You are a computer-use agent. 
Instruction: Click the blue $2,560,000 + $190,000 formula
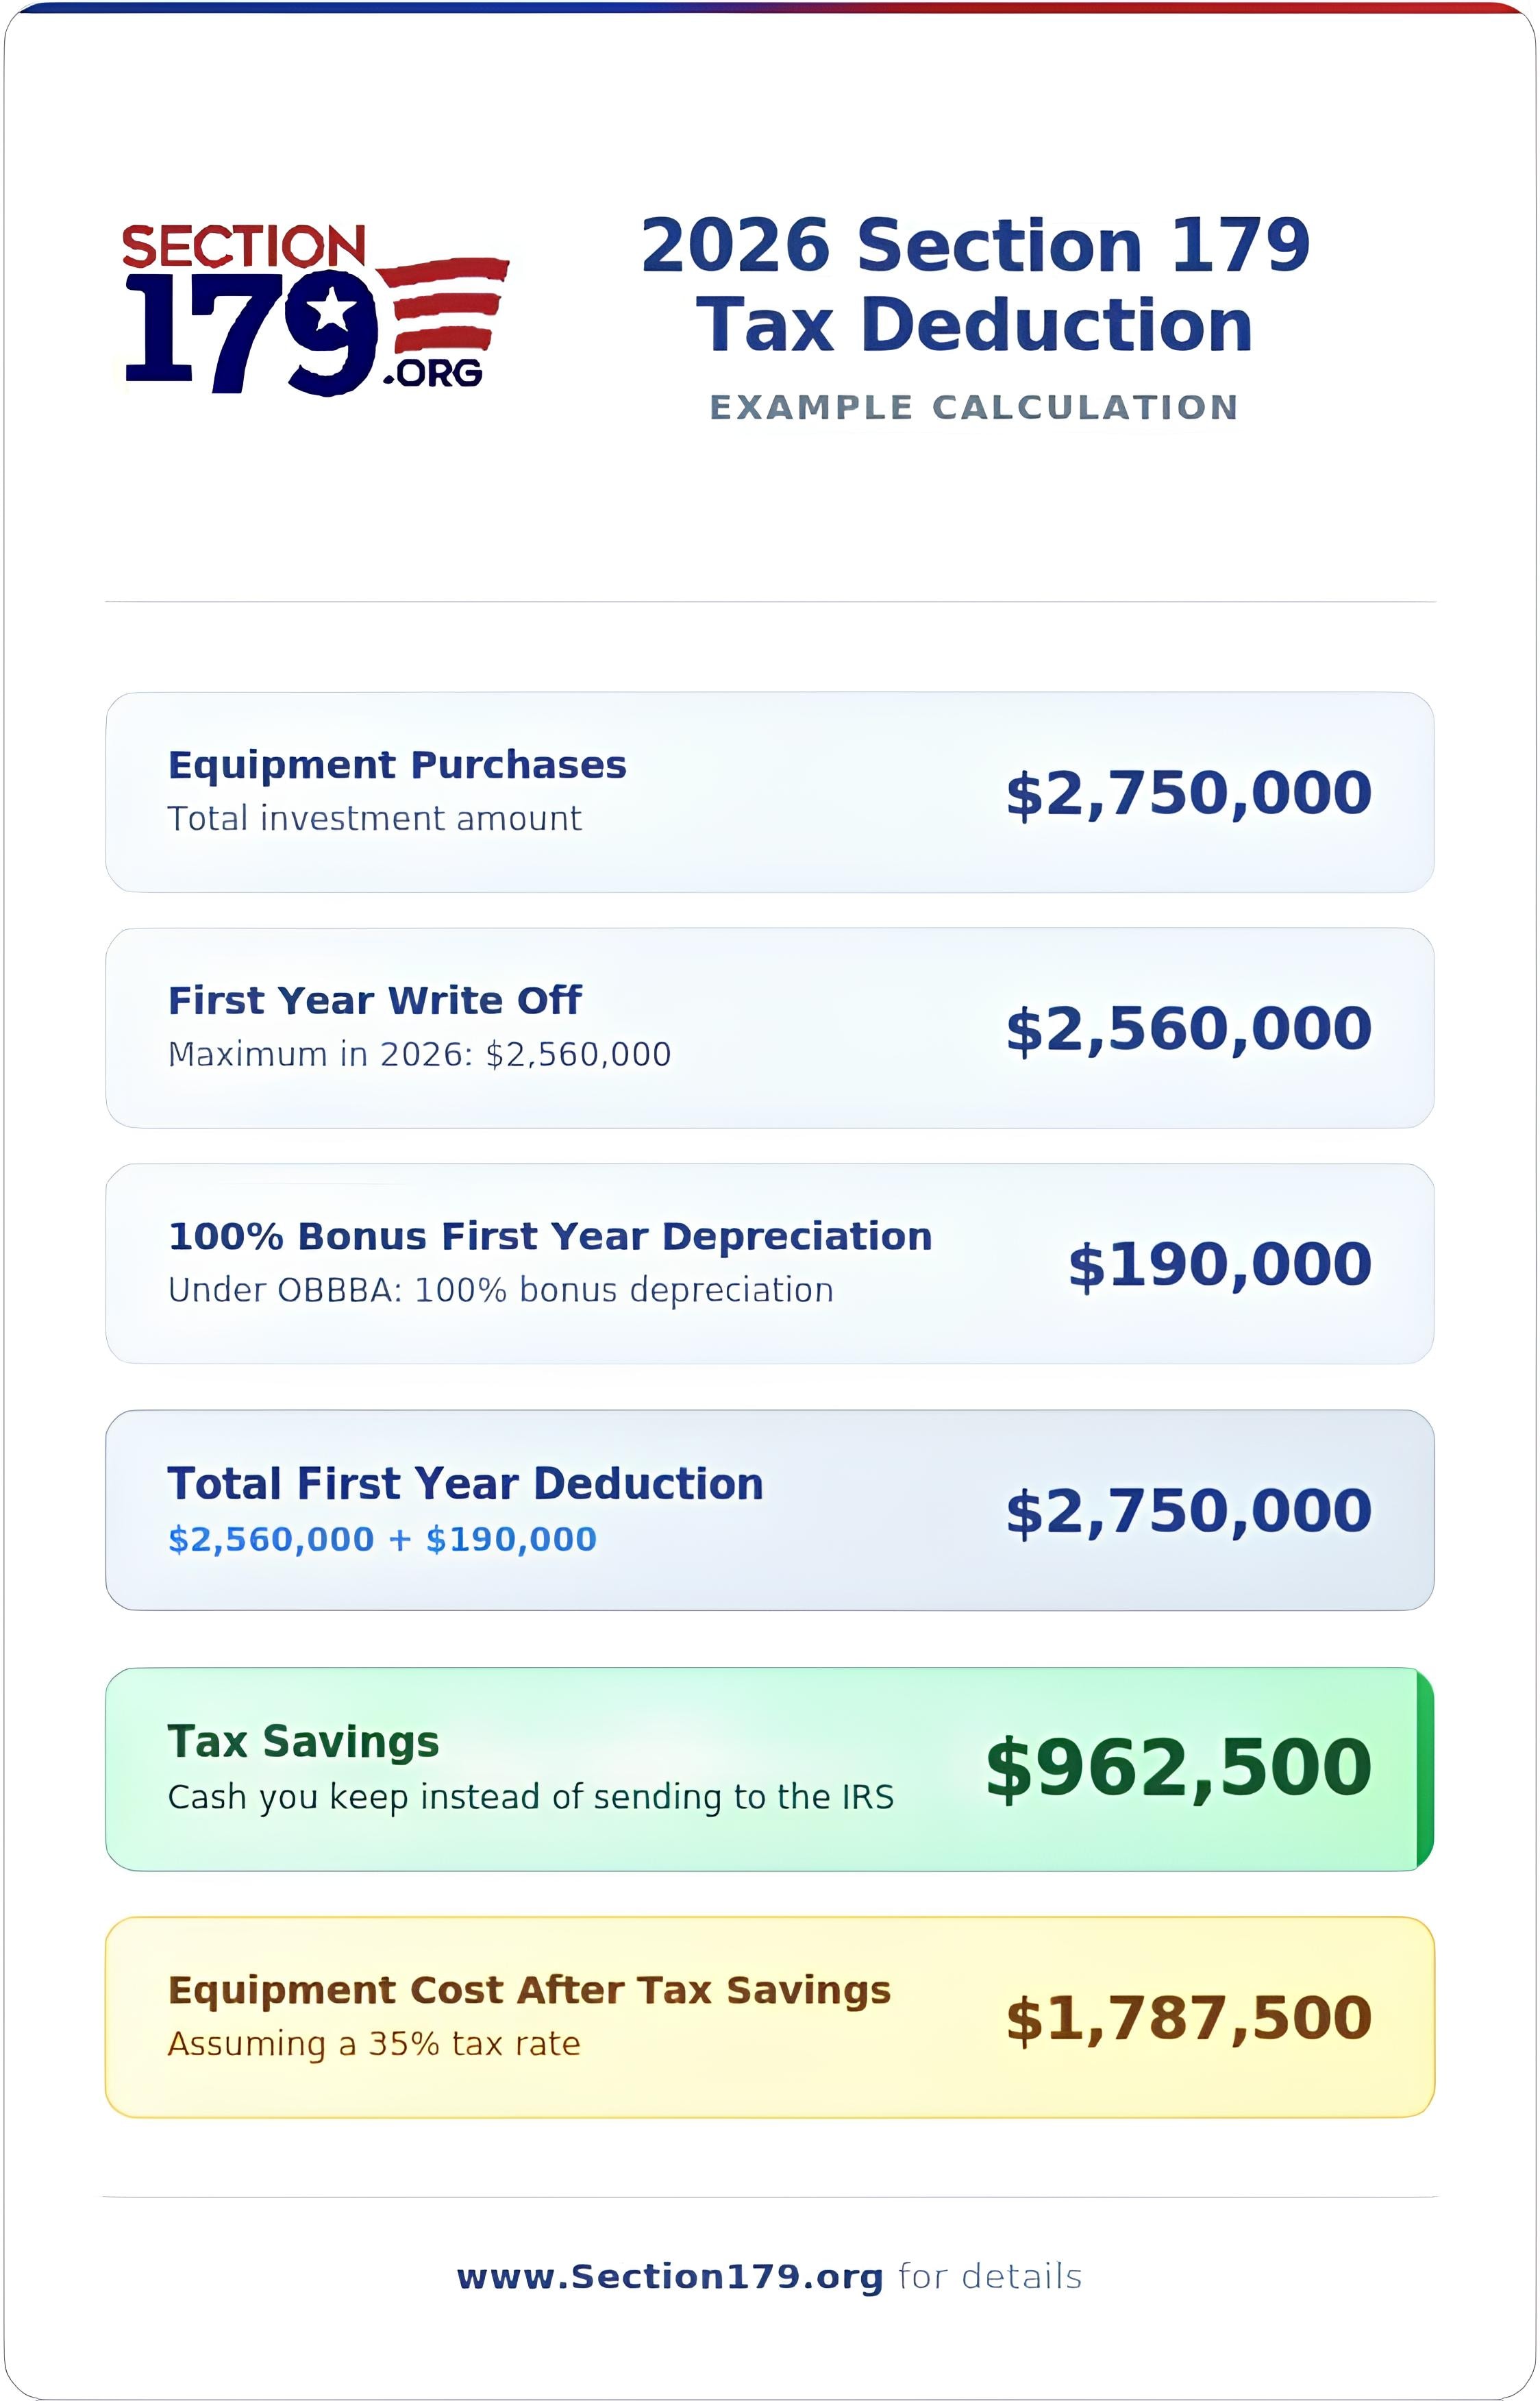(382, 1539)
